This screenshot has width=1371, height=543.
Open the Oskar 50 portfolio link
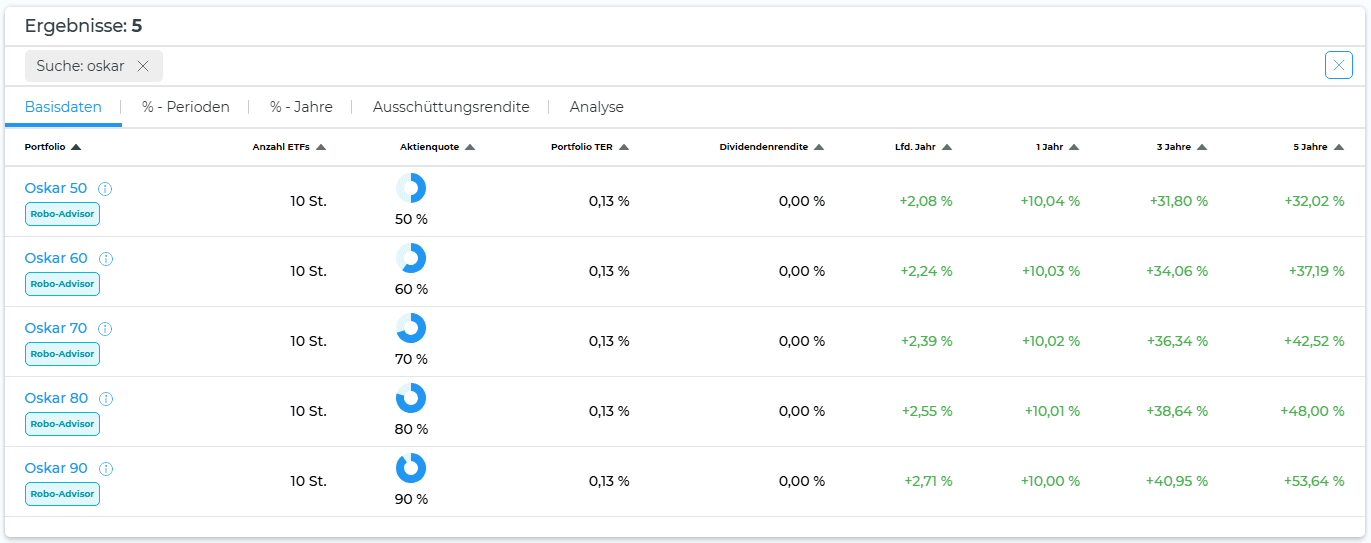[56, 189]
